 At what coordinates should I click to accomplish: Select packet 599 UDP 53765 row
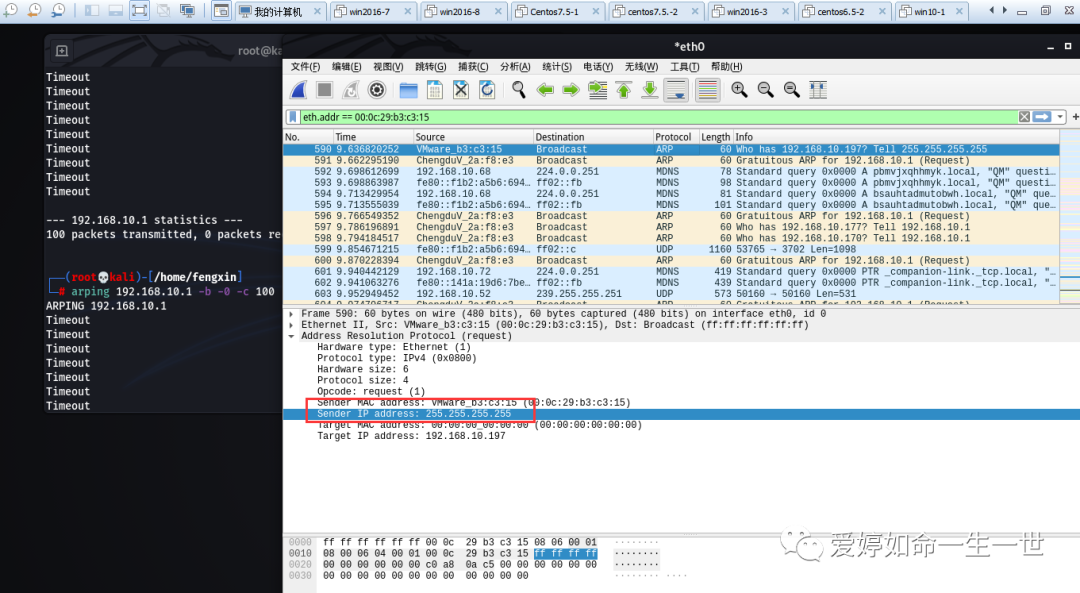671,249
